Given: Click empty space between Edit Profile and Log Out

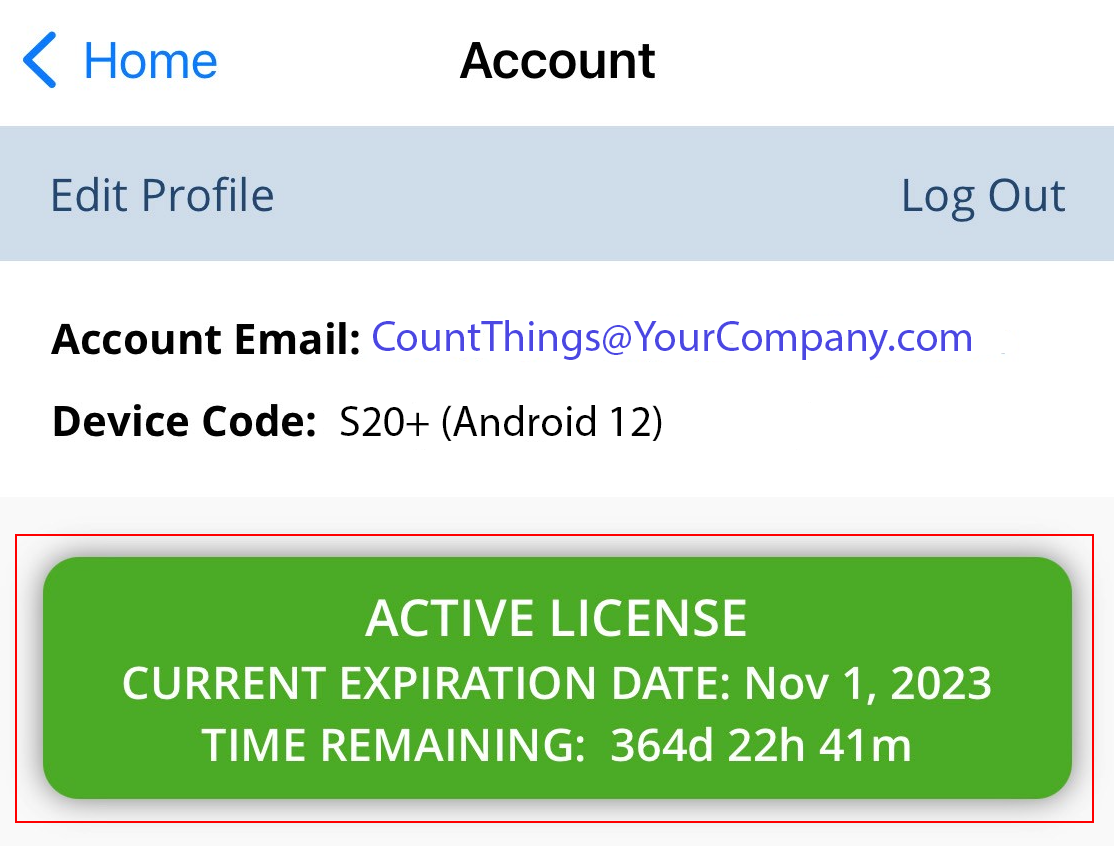Looking at the screenshot, I should (590, 195).
